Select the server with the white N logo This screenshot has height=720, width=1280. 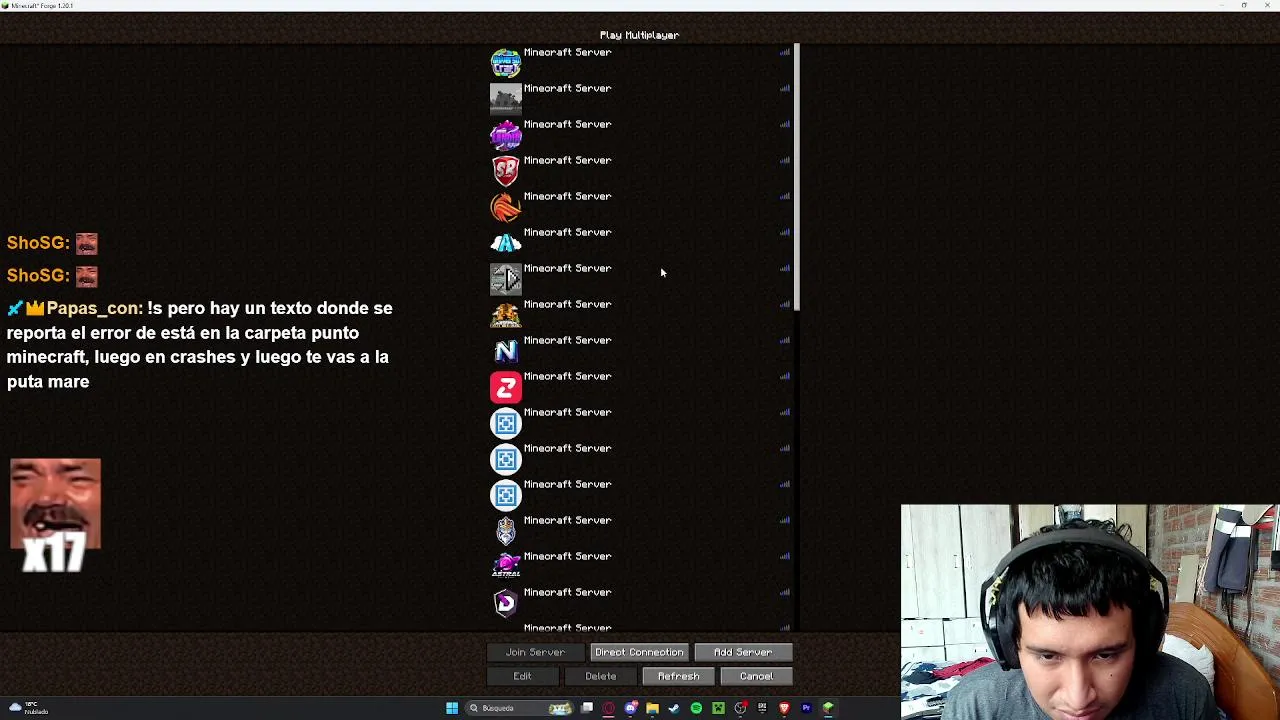(640, 351)
